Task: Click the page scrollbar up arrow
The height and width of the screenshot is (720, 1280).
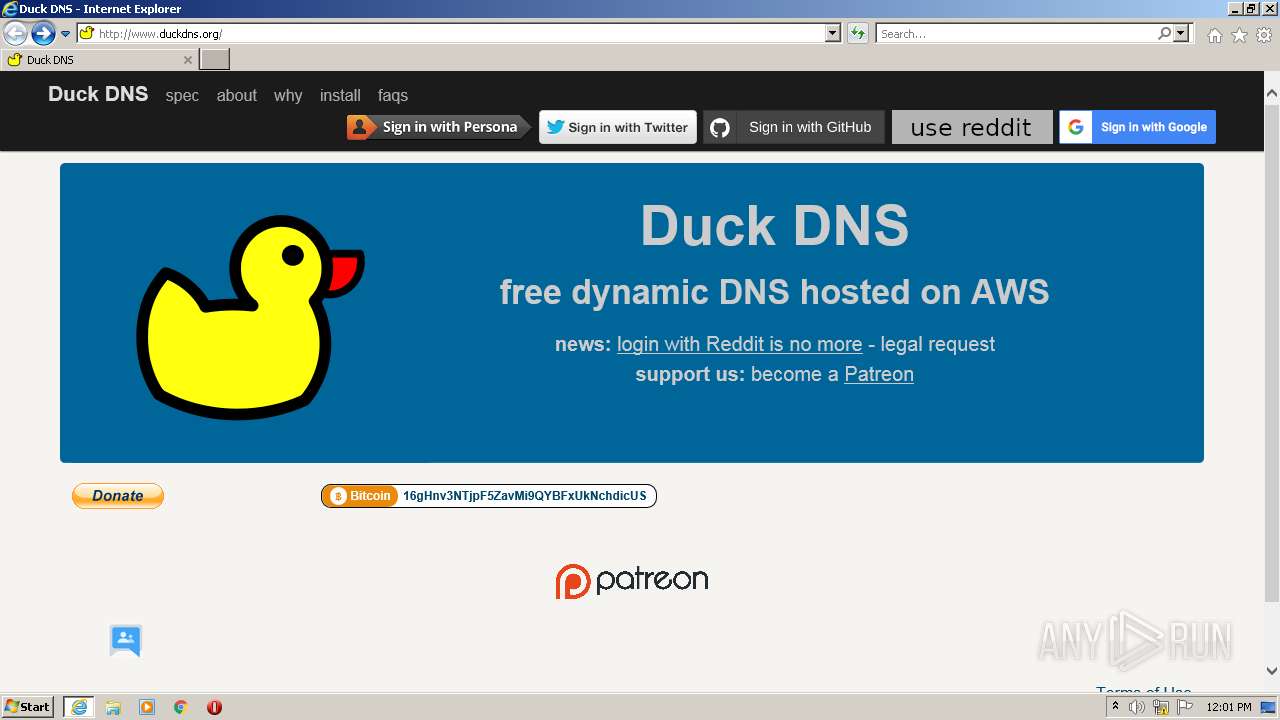Action: click(1272, 93)
